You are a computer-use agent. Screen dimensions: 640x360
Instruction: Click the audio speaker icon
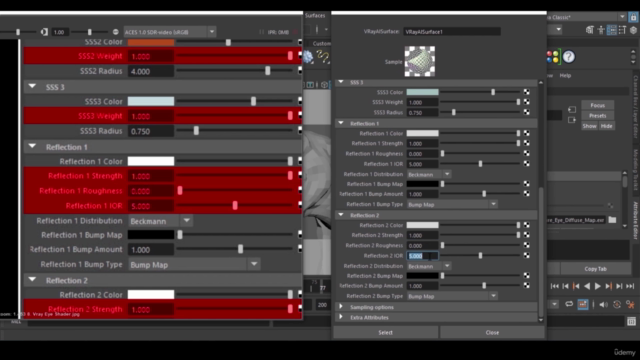[x=603, y=304]
